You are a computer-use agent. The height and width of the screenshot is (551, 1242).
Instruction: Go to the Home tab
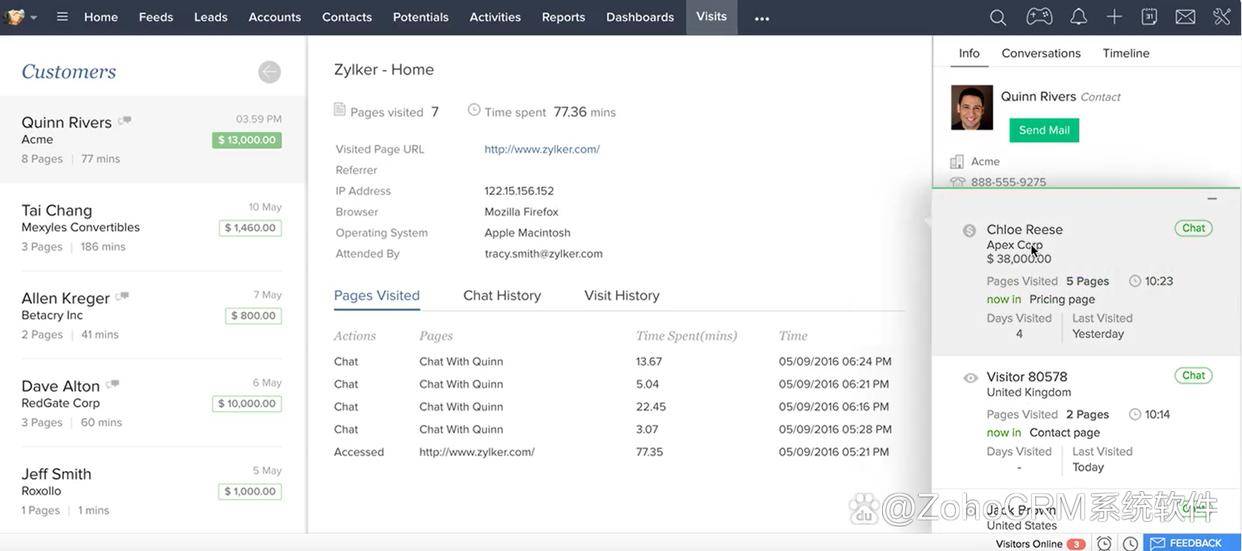101,17
